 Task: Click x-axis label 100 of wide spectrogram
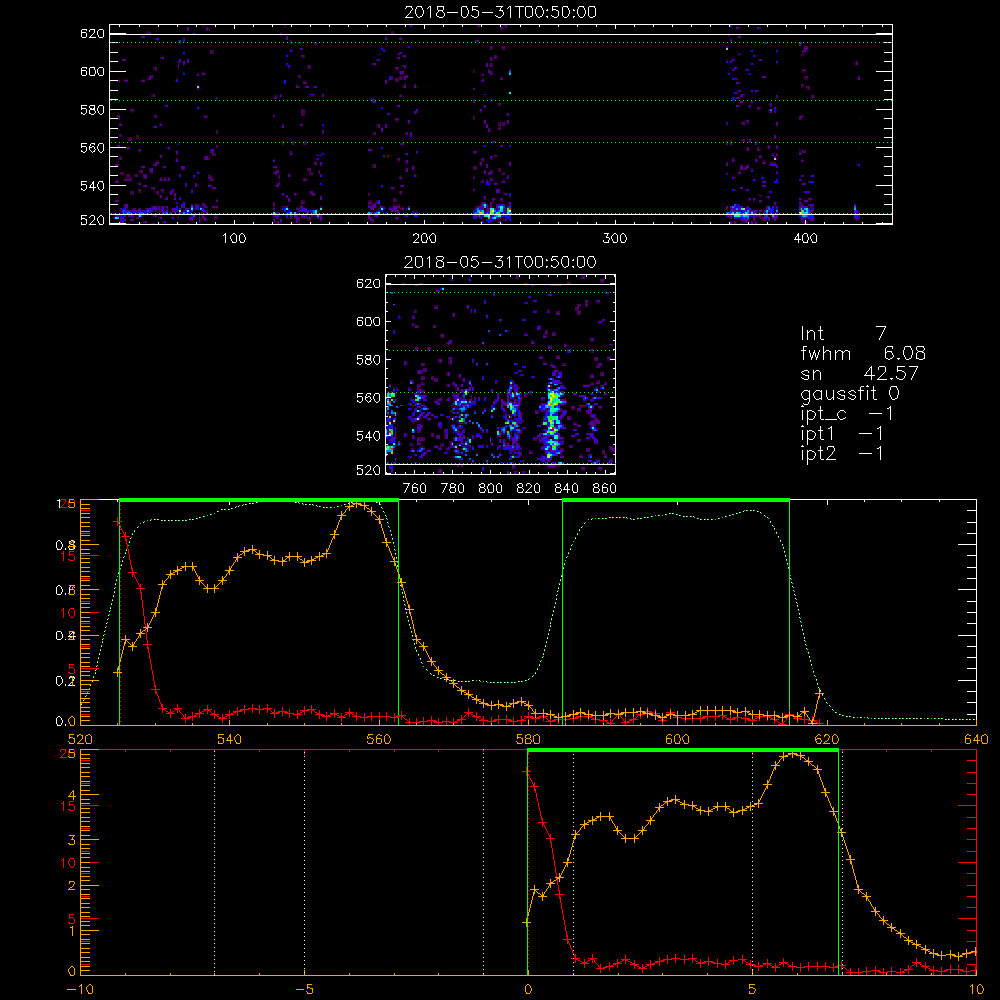(x=234, y=239)
